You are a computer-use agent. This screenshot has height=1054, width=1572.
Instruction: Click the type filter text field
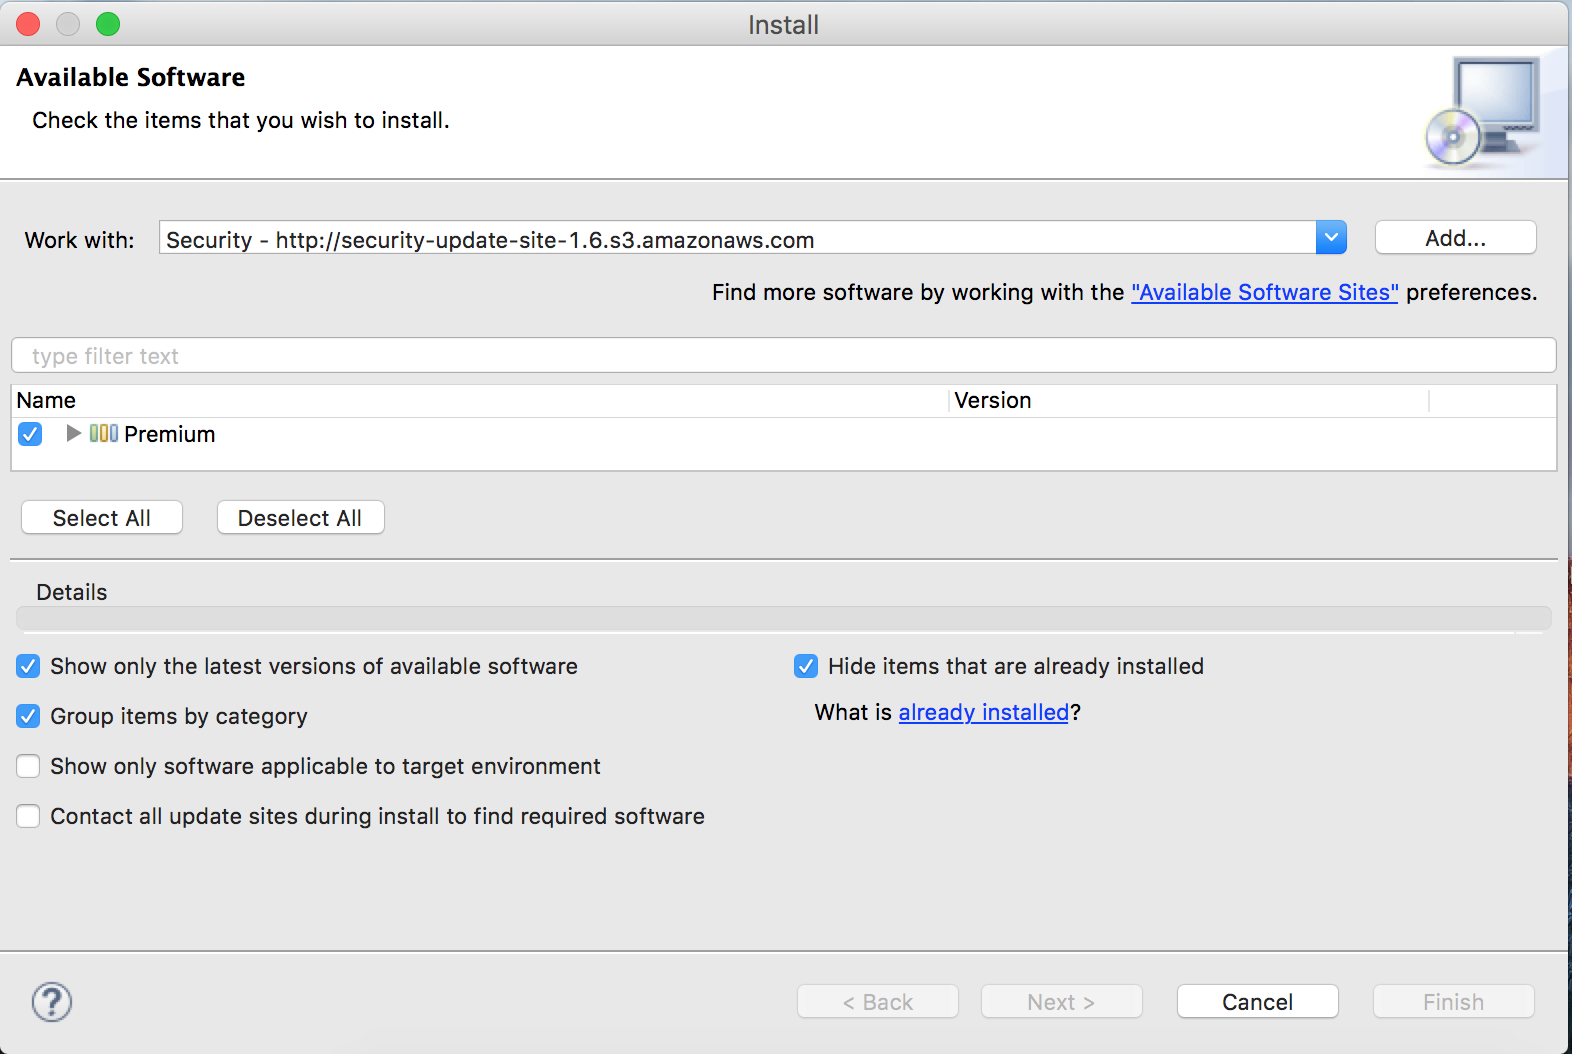point(783,356)
